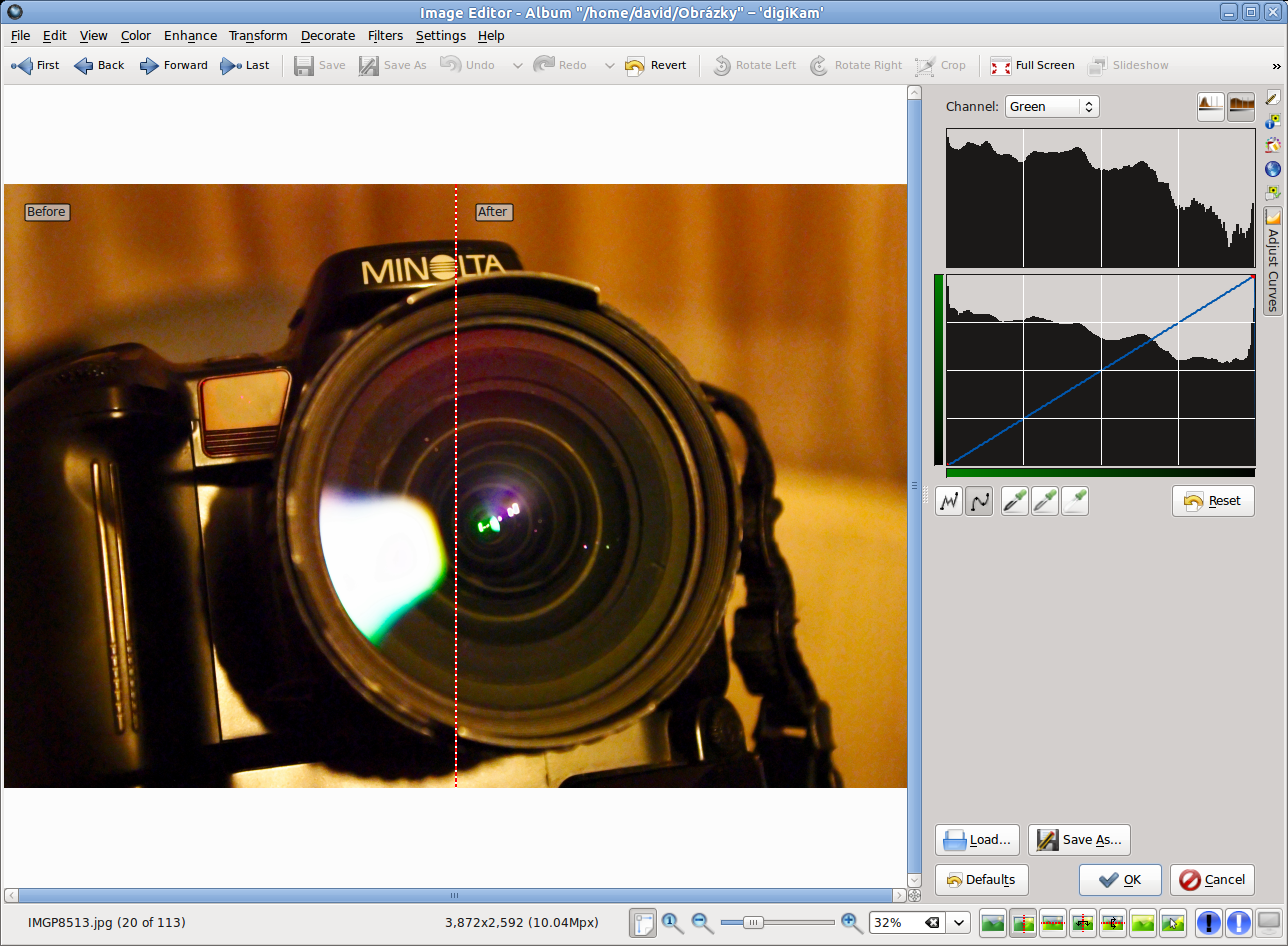Cancel the curves adjustment
Screen dimensions: 1288x946
pyautogui.click(x=1212, y=880)
